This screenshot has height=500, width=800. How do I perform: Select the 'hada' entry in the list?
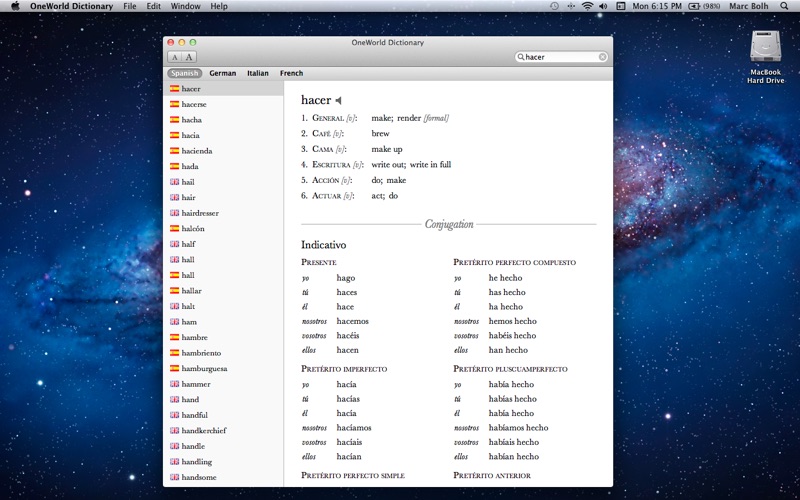pyautogui.click(x=223, y=166)
